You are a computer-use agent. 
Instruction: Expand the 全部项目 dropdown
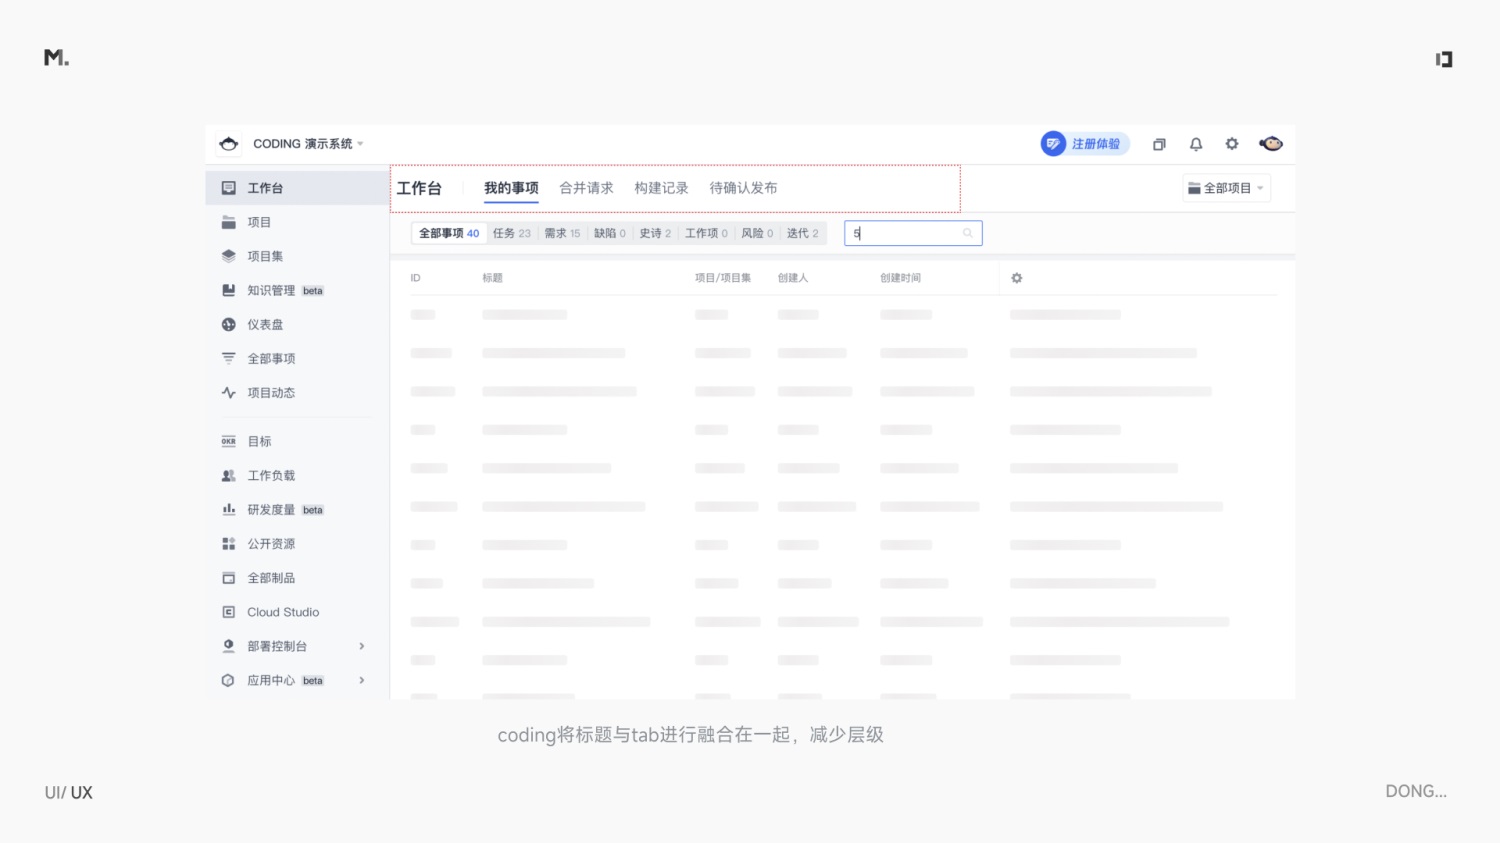point(1226,188)
